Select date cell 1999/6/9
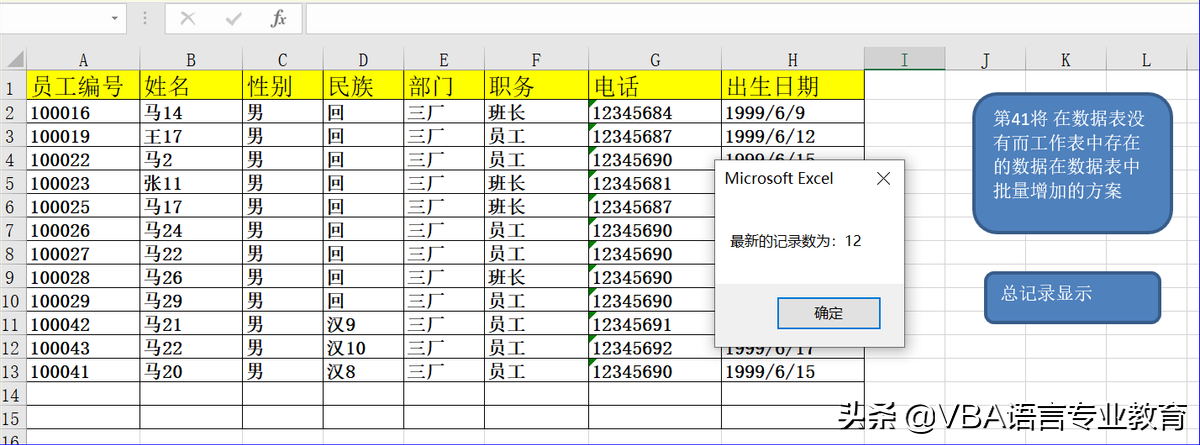The width and height of the screenshot is (1200, 445). pyautogui.click(x=792, y=112)
